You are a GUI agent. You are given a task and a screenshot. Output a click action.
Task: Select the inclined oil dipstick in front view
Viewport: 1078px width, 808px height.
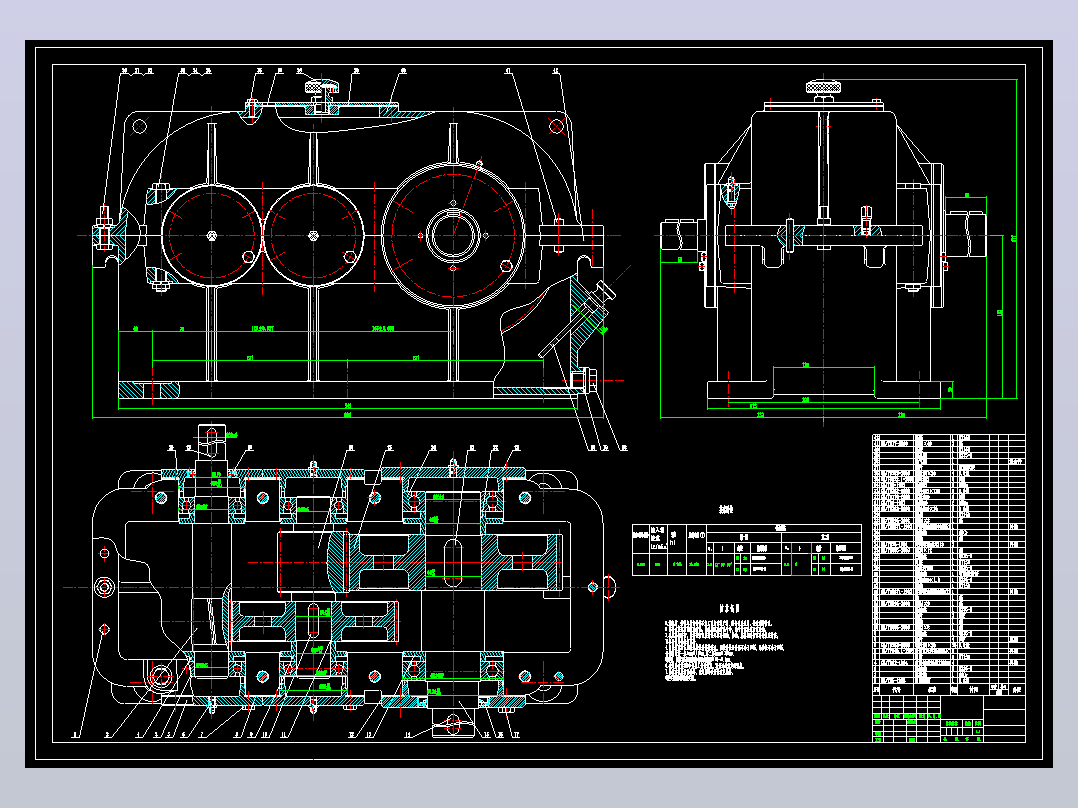point(577,320)
